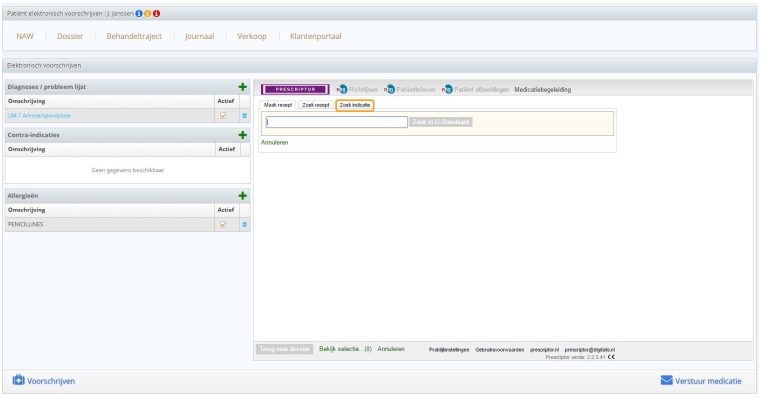Click 'Geen gegevens beschikbaar' text
Screen dimensions: 762x398
(x=128, y=171)
